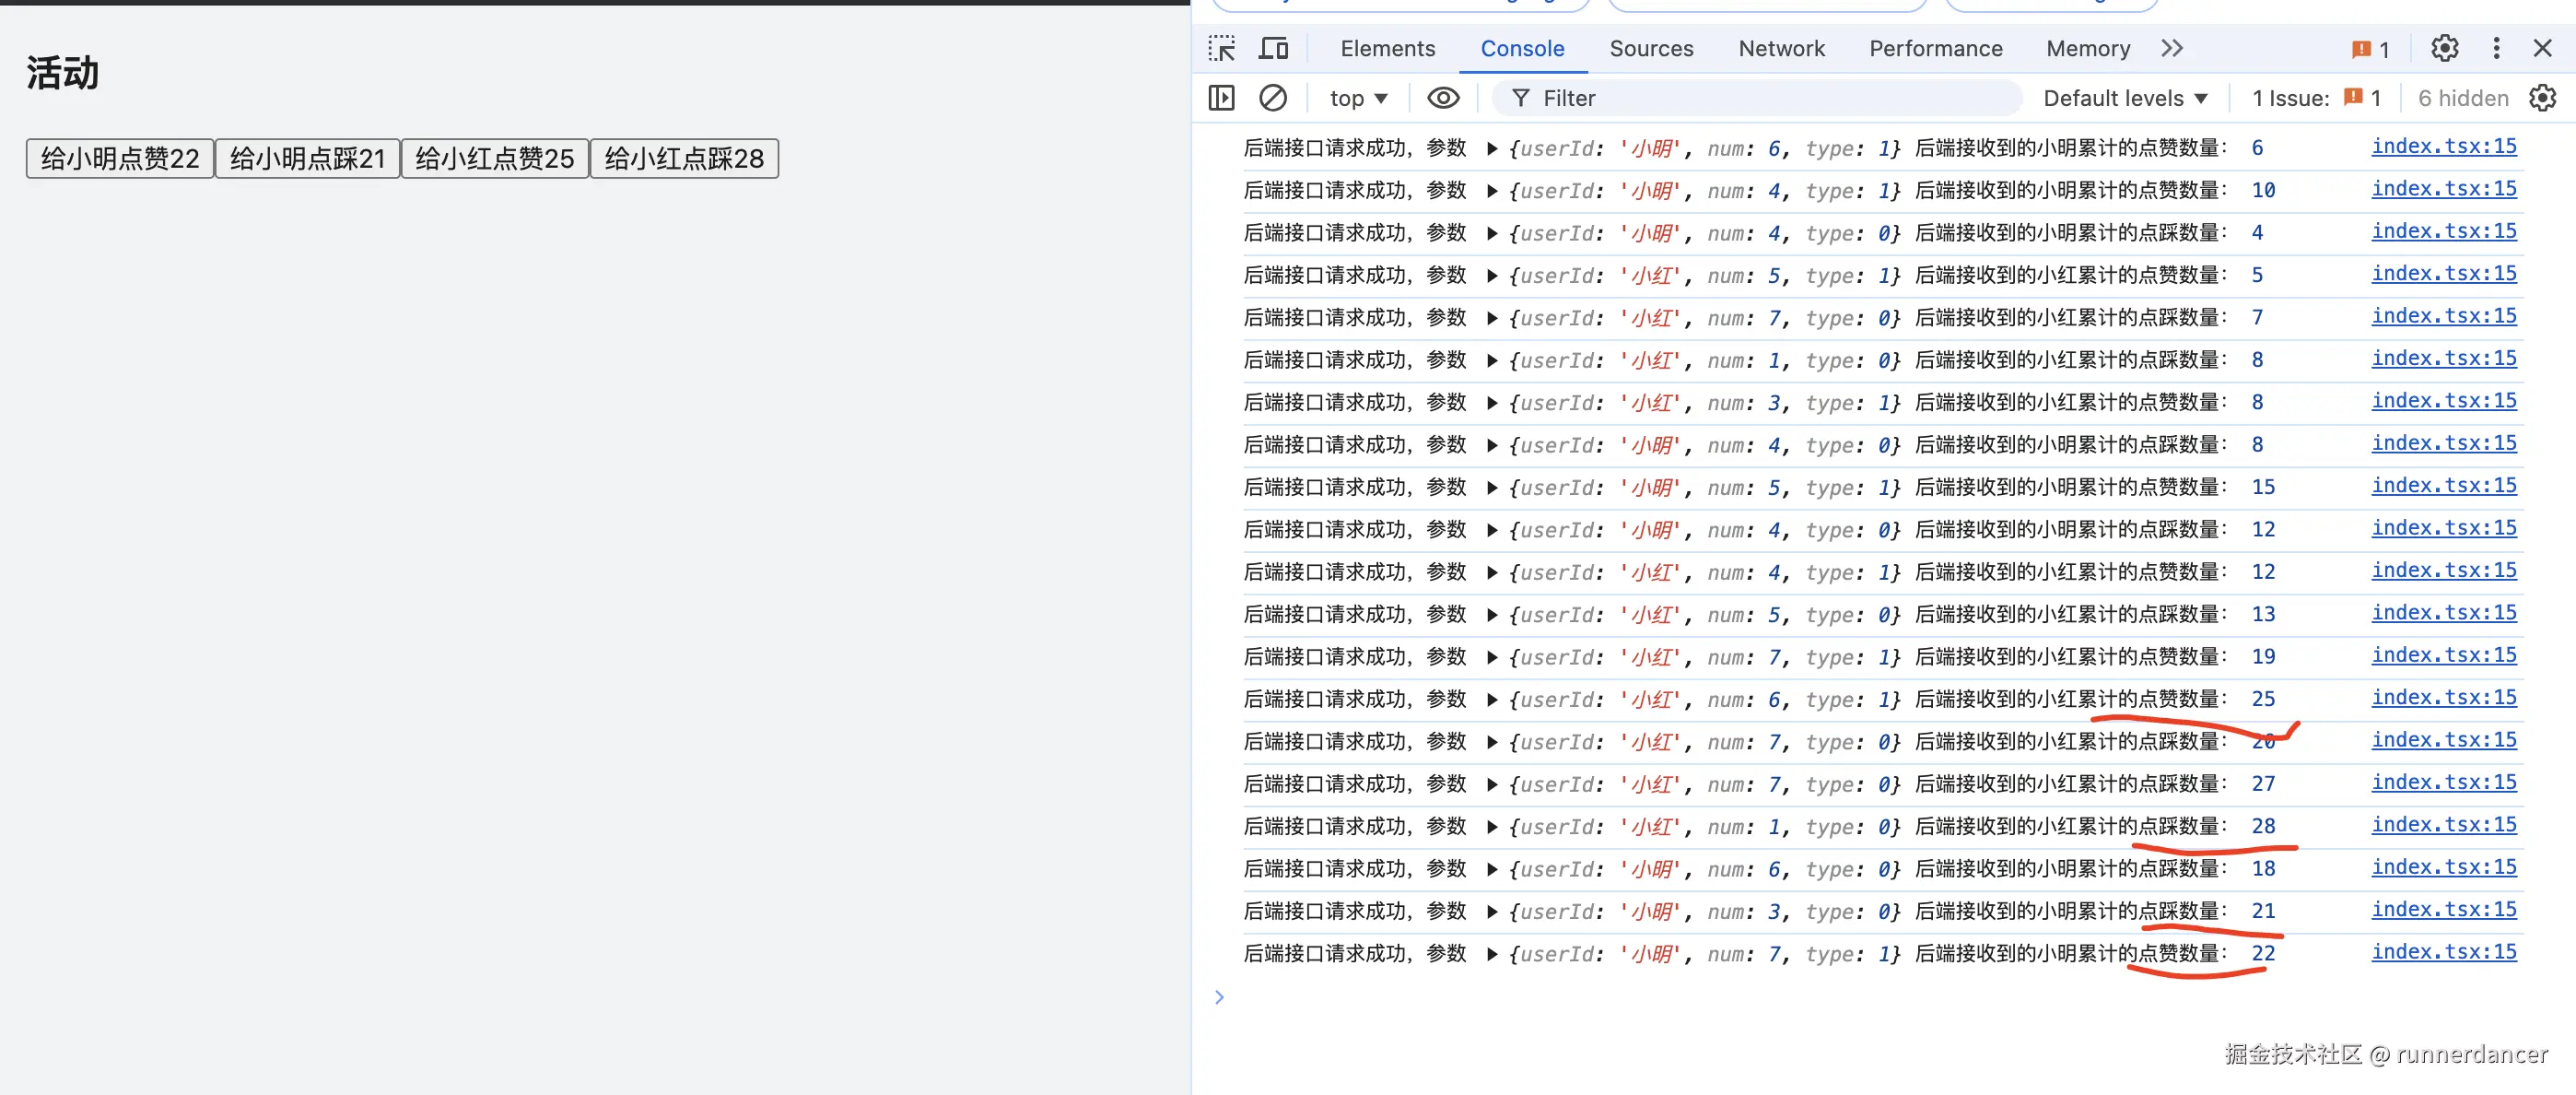
Task: Toggle the device toolbar icon
Action: click(x=1273, y=48)
